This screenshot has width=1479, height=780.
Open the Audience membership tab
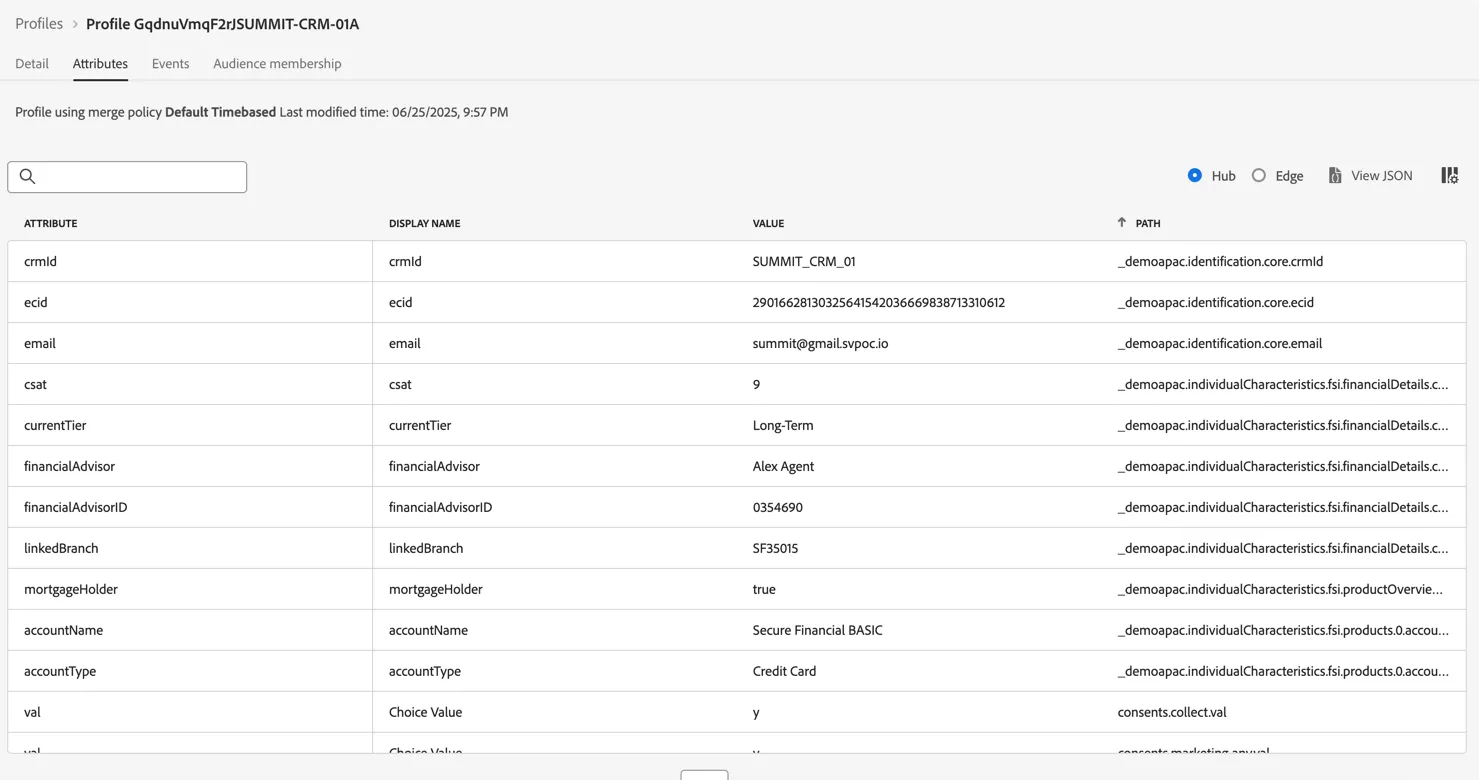click(277, 63)
